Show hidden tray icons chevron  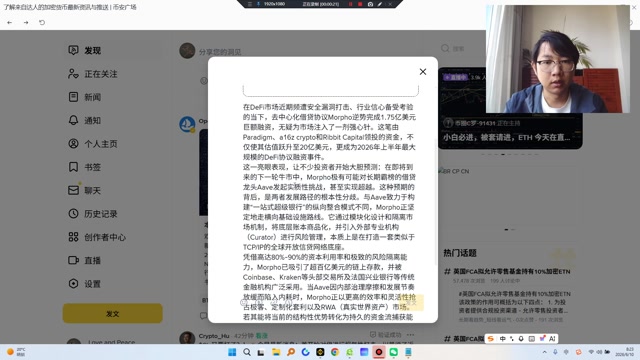point(544,352)
